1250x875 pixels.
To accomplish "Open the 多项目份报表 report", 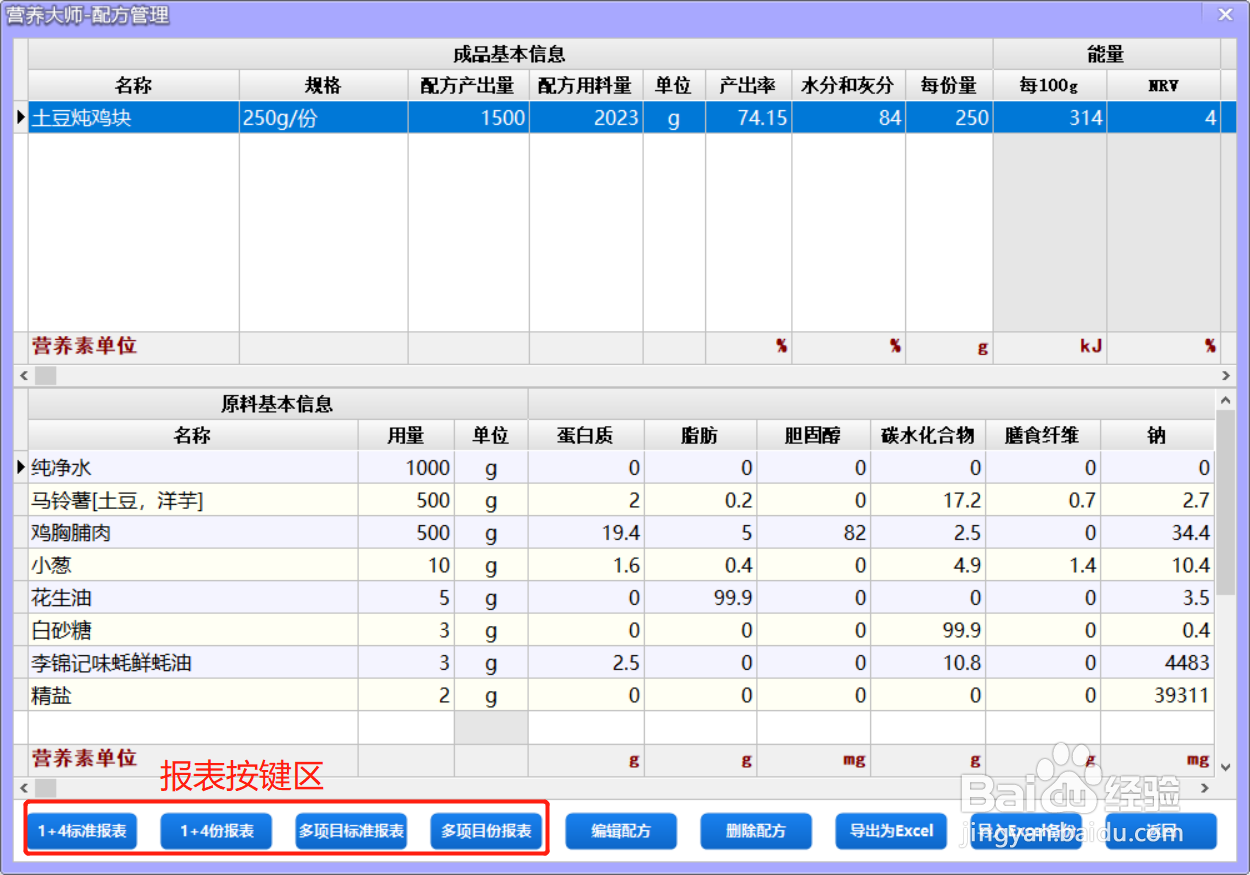I will (487, 831).
